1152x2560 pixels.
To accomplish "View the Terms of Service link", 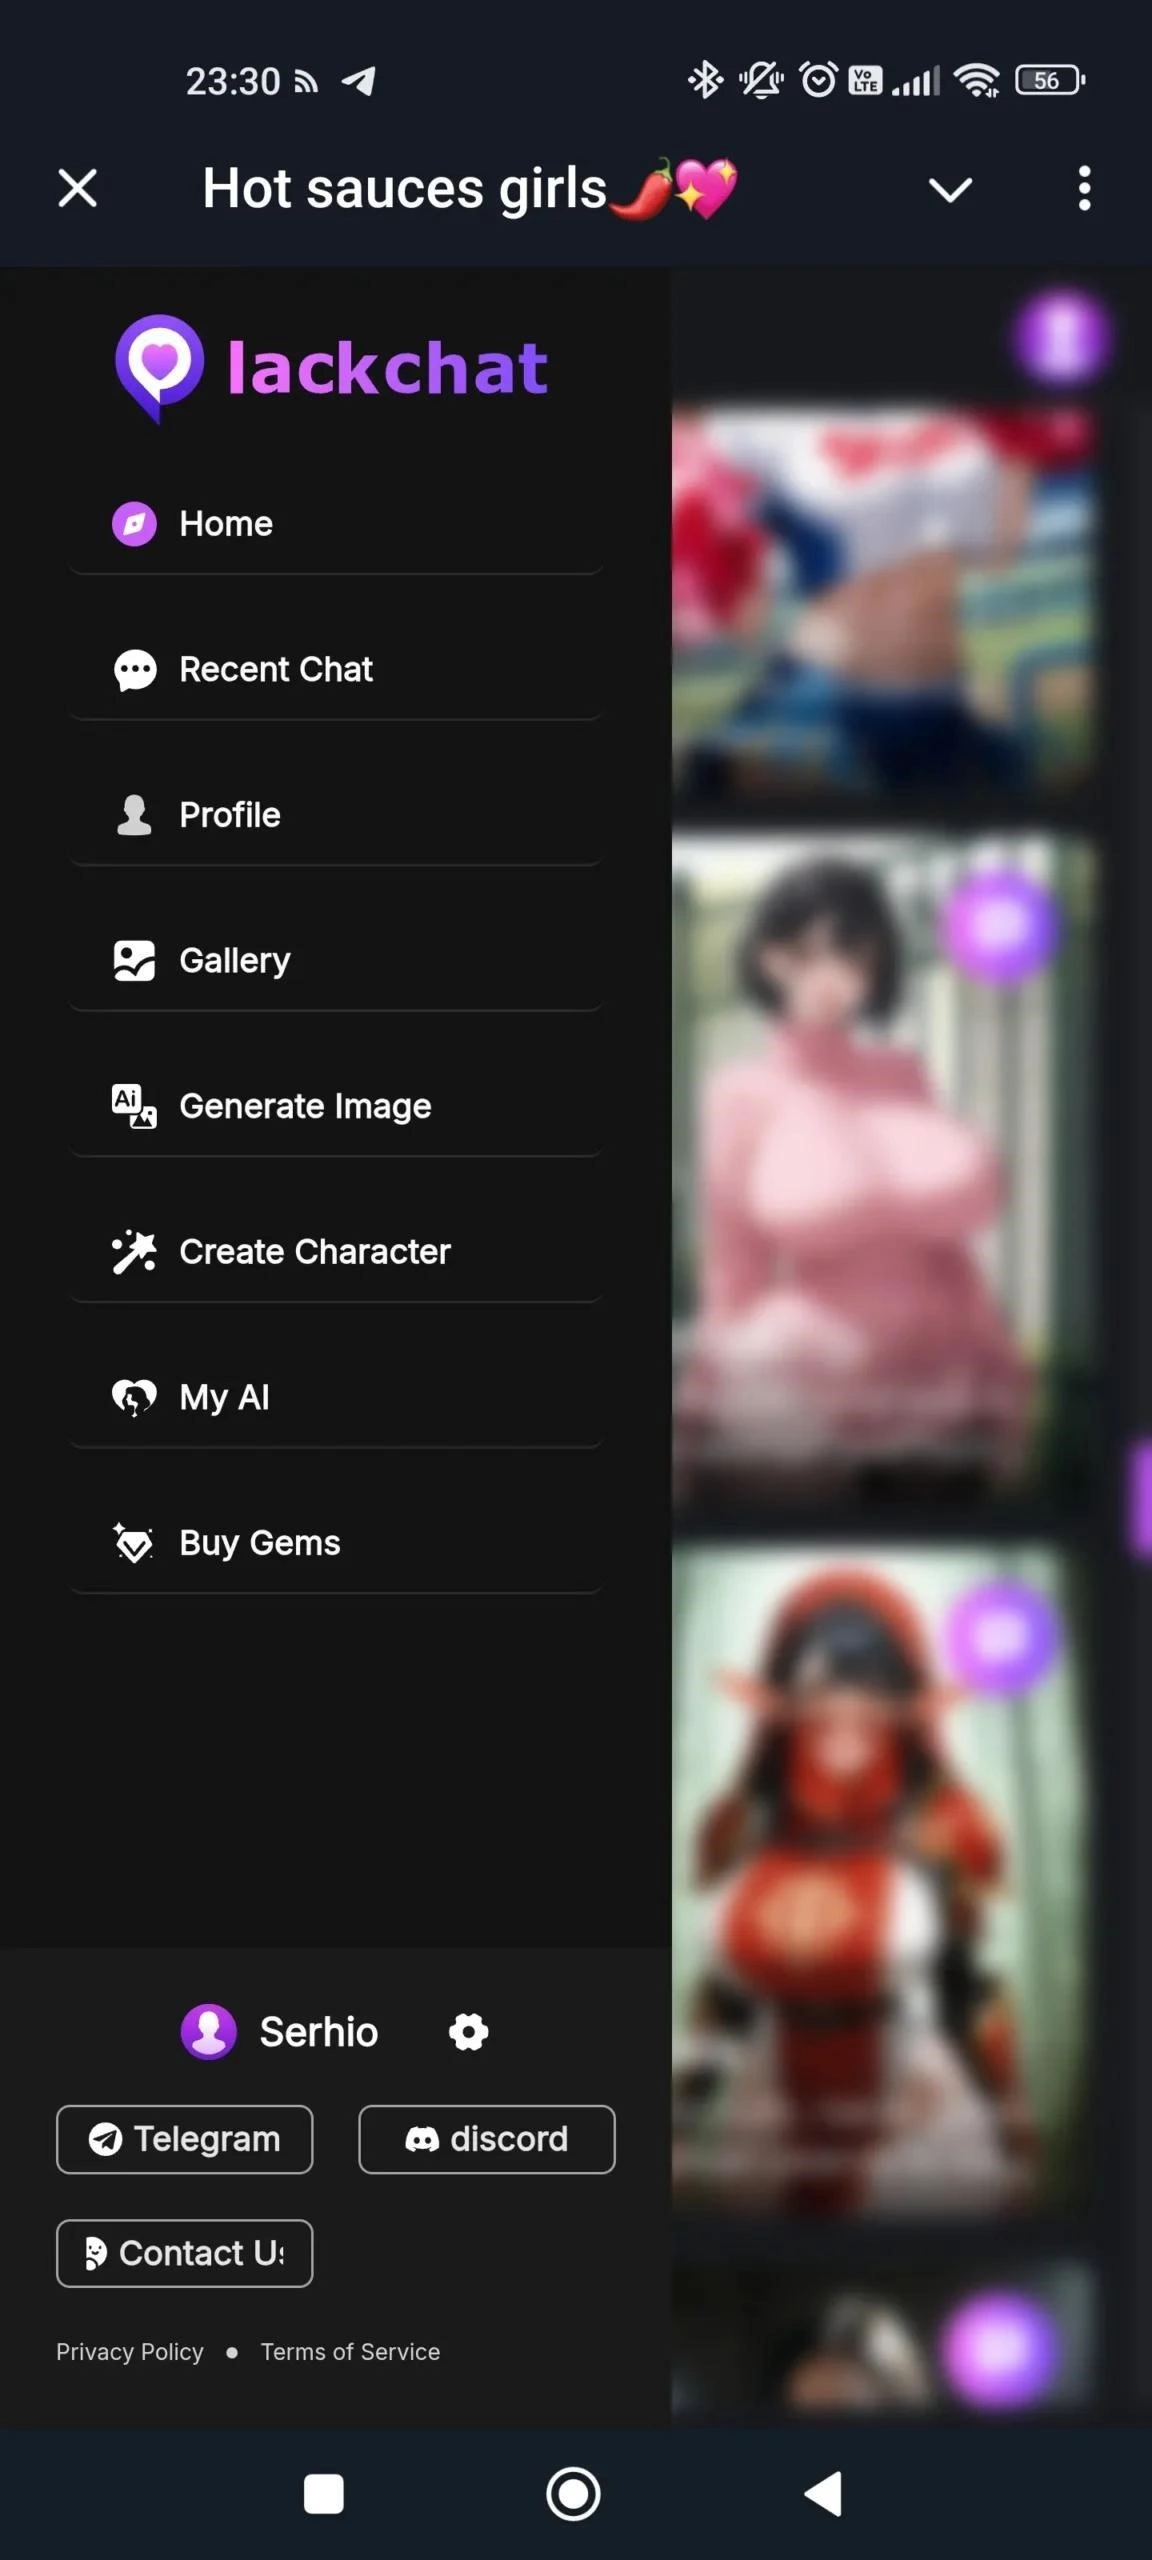I will (x=350, y=2352).
